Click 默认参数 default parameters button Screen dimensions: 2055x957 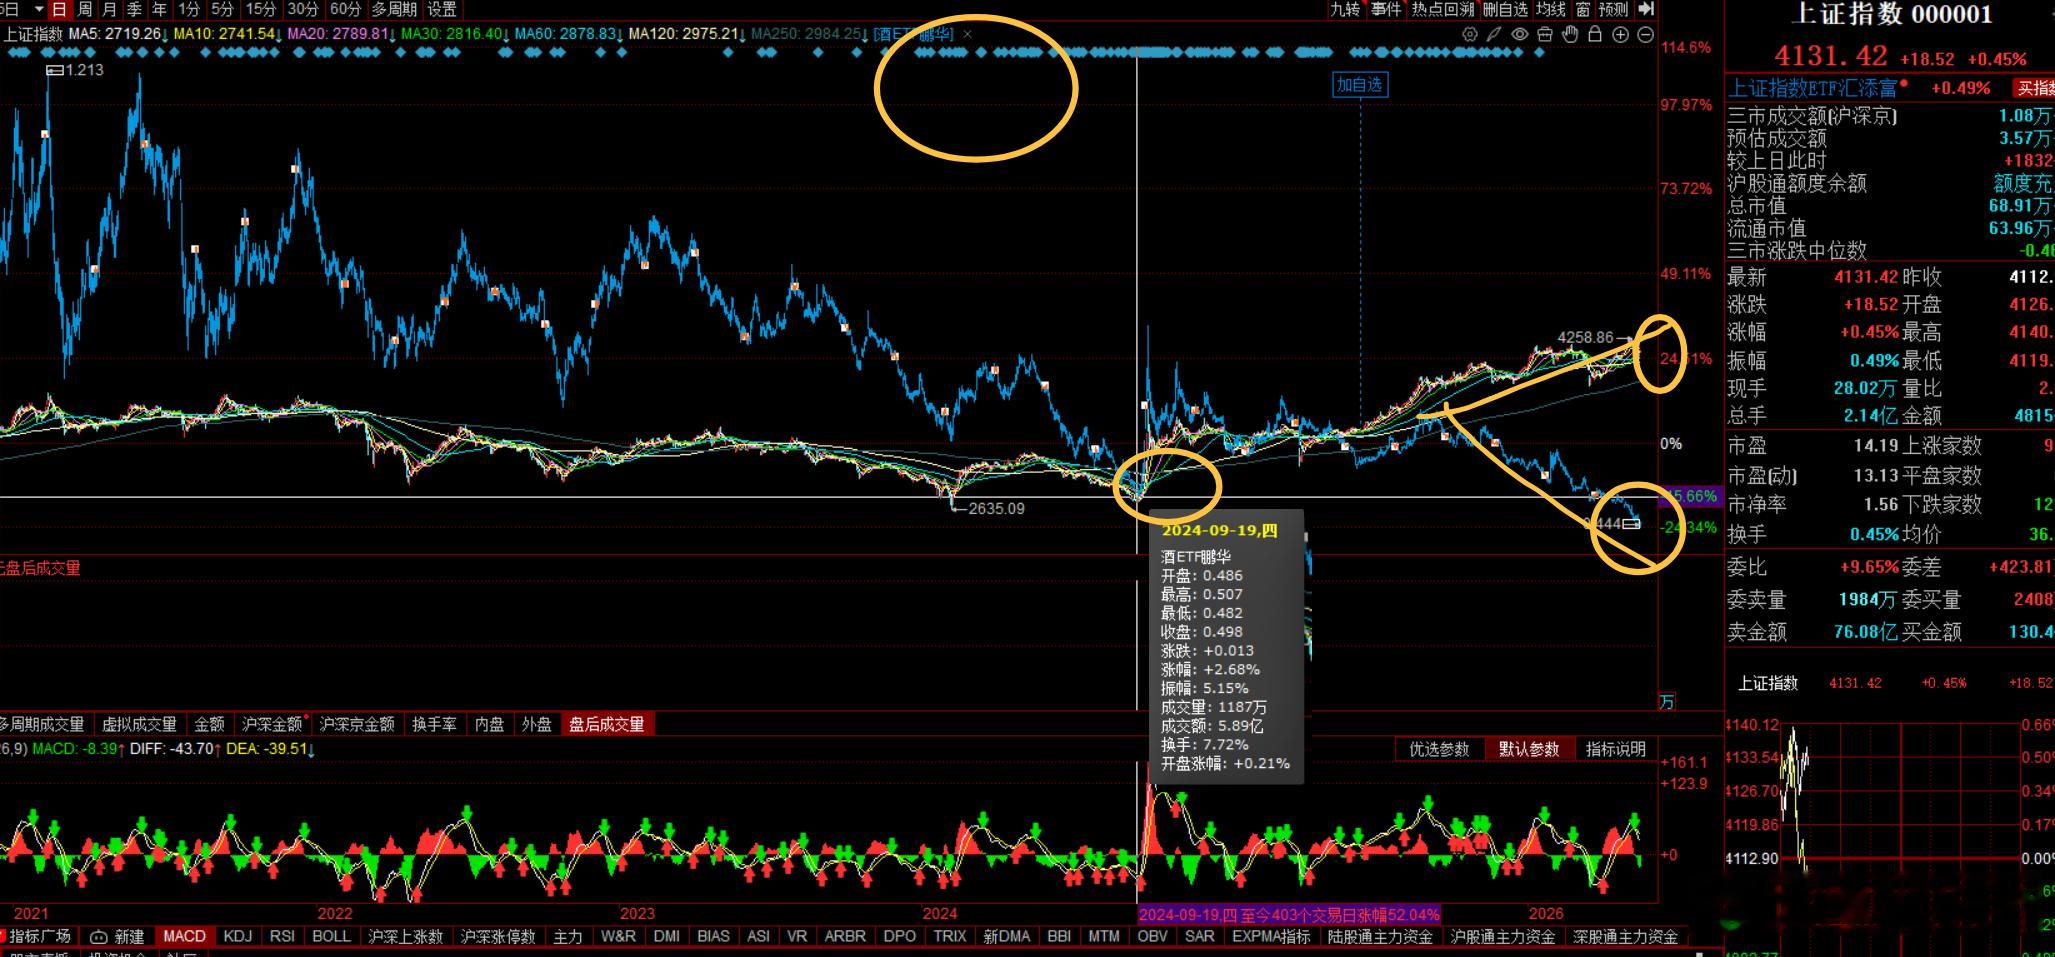[x=1529, y=749]
